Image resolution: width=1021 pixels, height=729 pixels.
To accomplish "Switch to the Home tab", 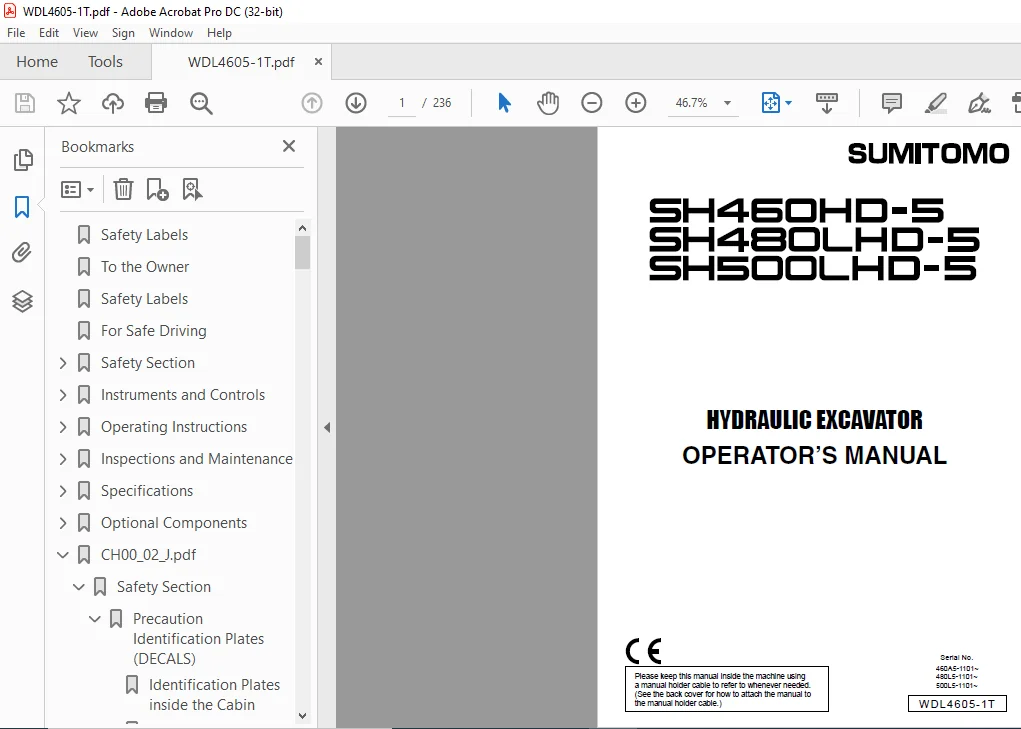I will (37, 61).
